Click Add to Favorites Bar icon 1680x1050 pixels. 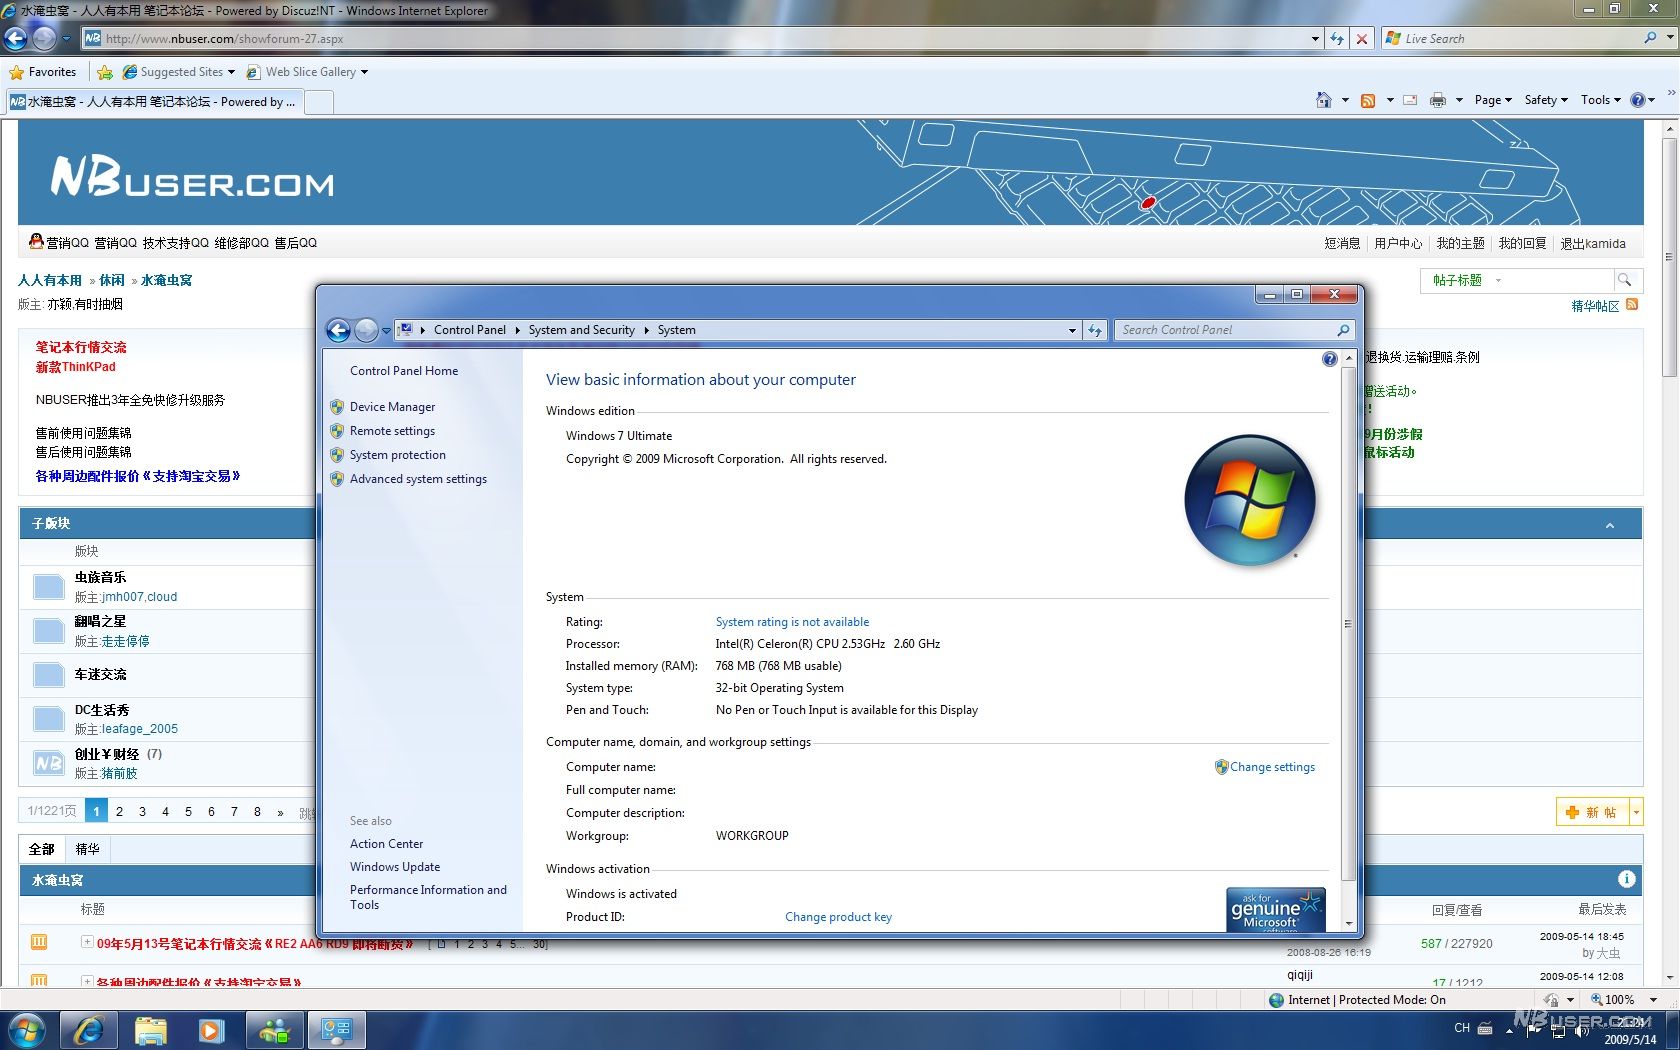coord(105,72)
